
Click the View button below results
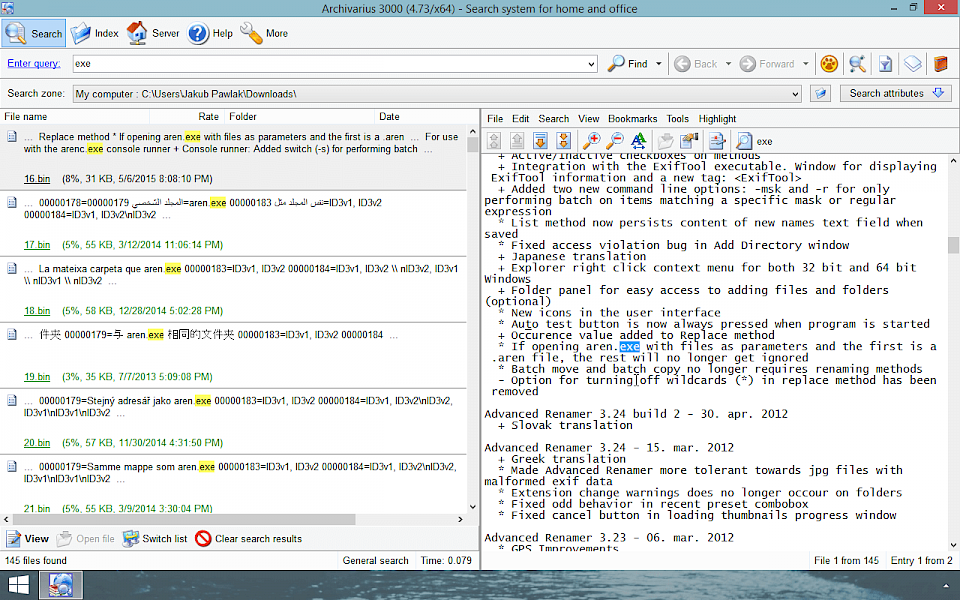(28, 539)
